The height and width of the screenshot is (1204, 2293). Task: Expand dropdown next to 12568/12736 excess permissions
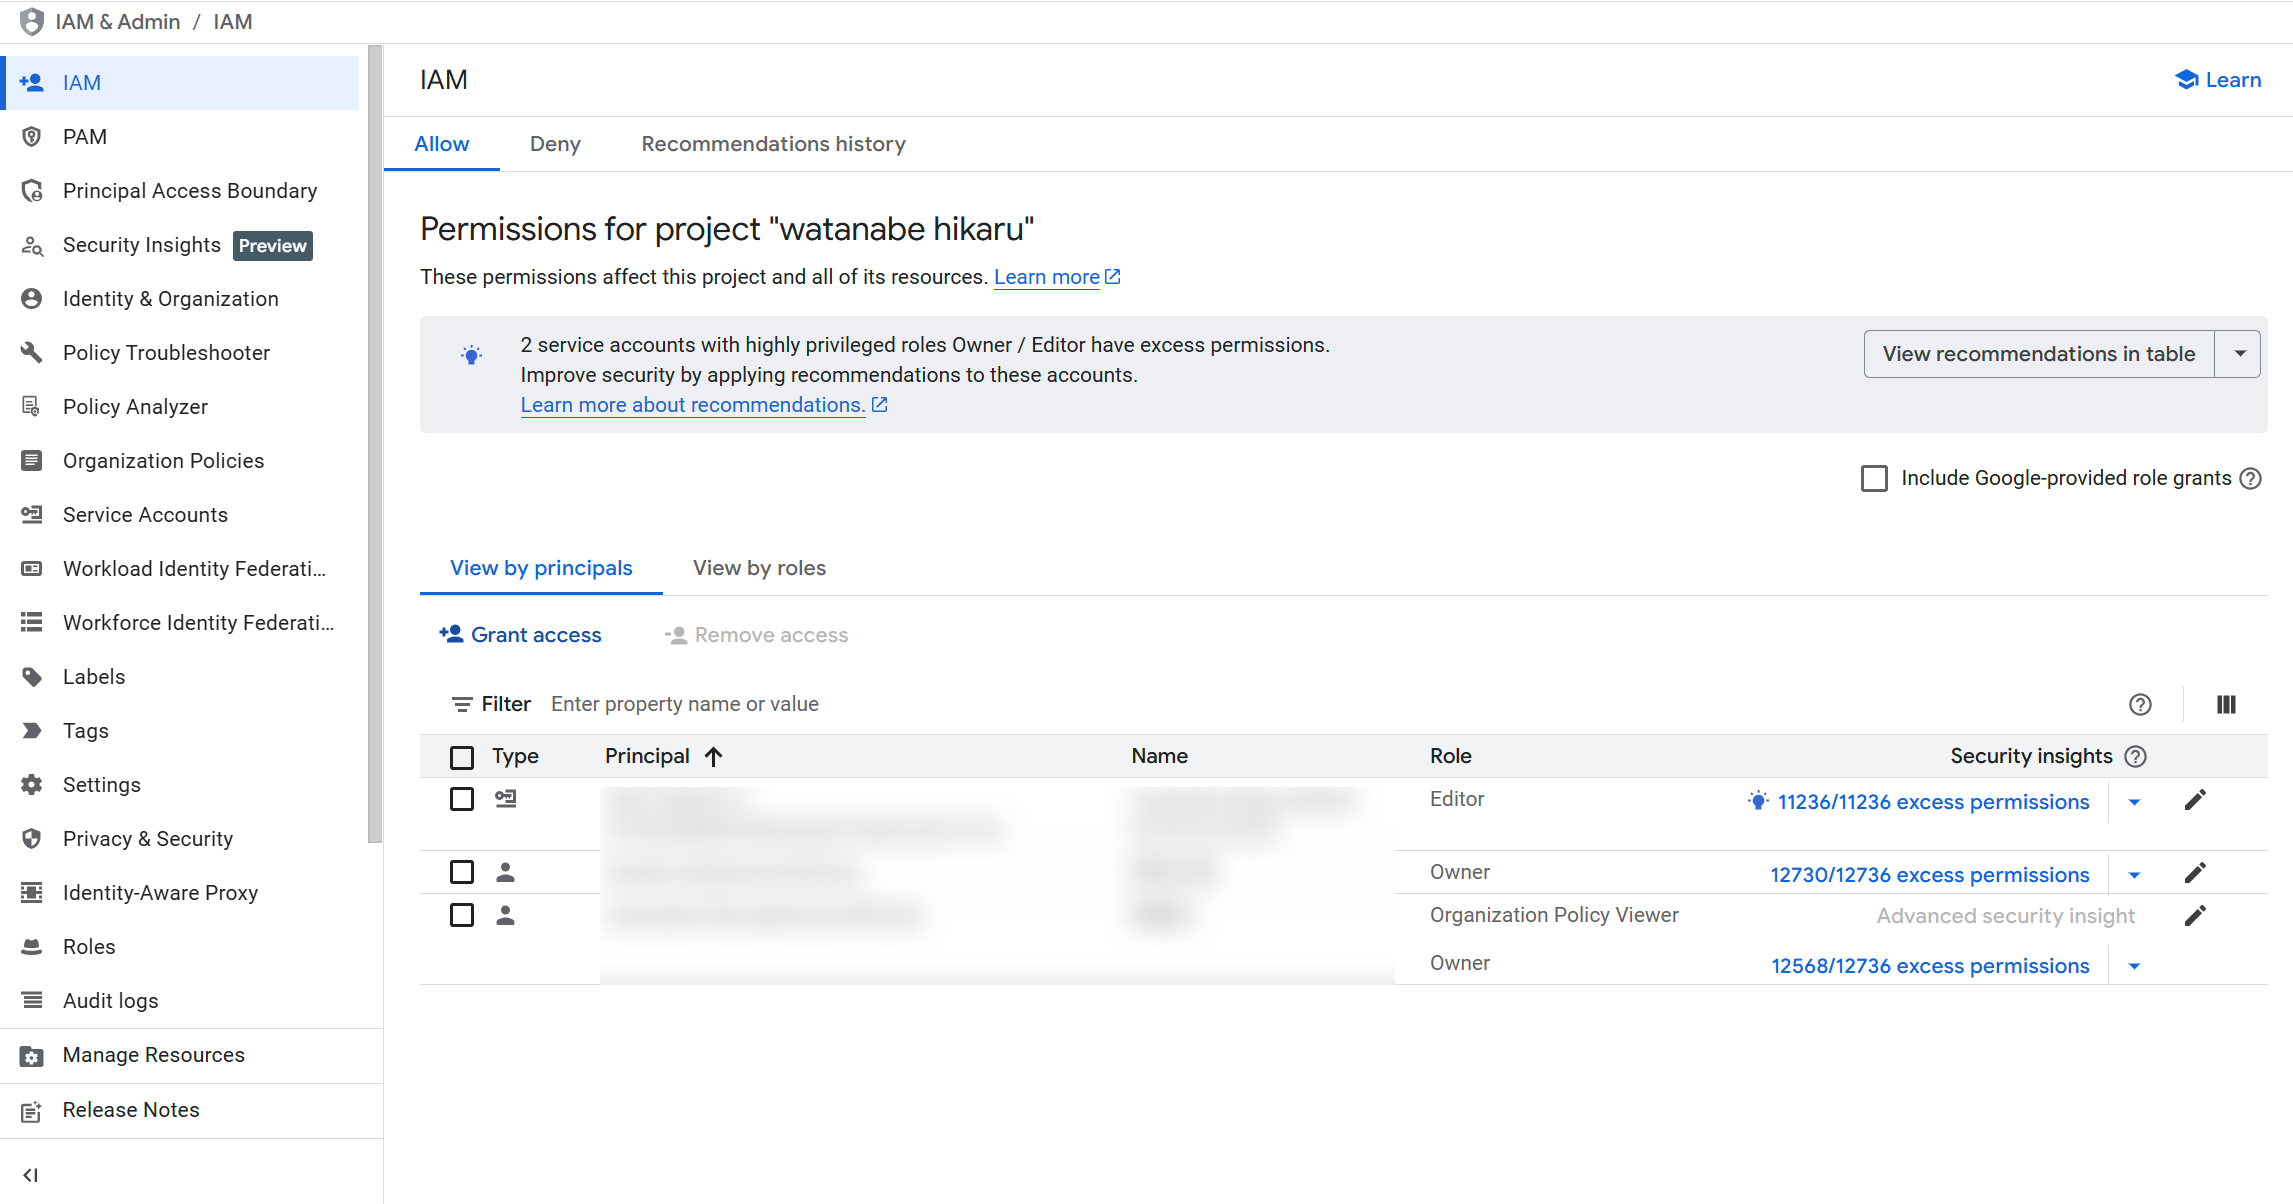2135,967
